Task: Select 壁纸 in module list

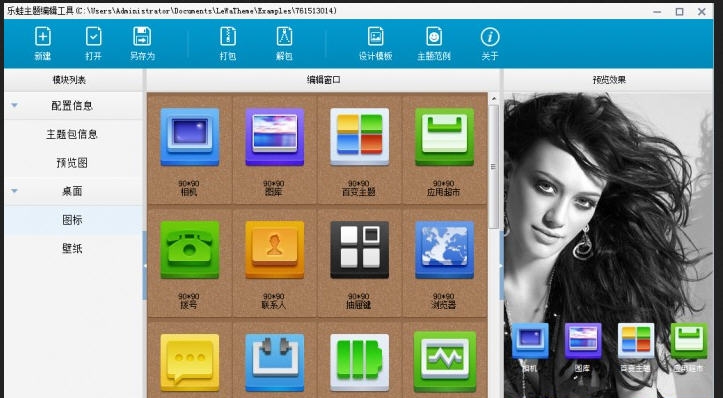Action: (72, 249)
